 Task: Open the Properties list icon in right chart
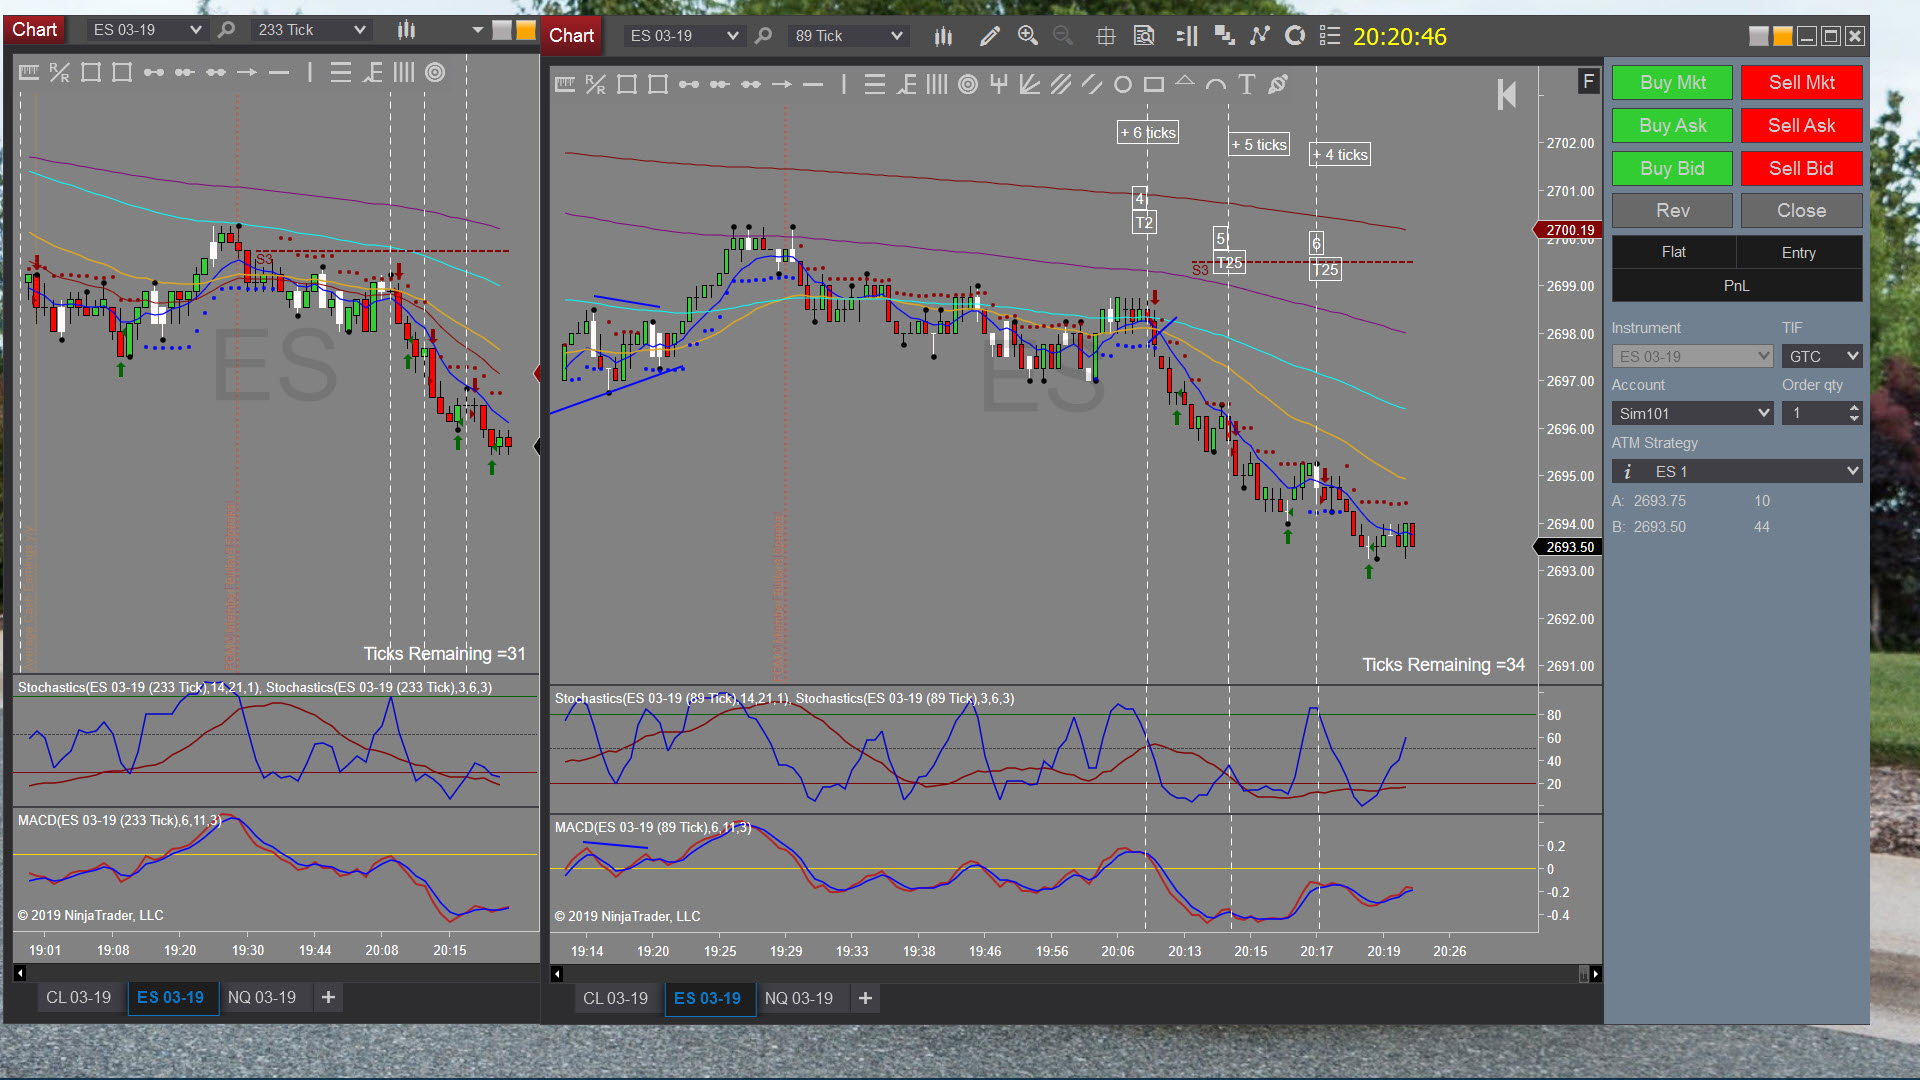tap(1330, 36)
